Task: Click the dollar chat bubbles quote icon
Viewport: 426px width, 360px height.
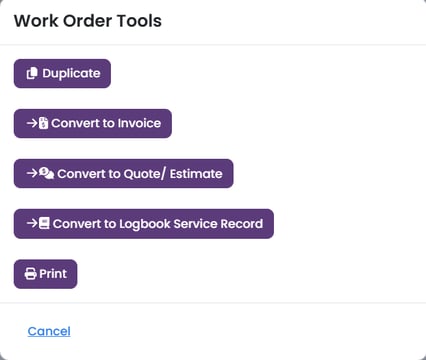Action: point(46,173)
